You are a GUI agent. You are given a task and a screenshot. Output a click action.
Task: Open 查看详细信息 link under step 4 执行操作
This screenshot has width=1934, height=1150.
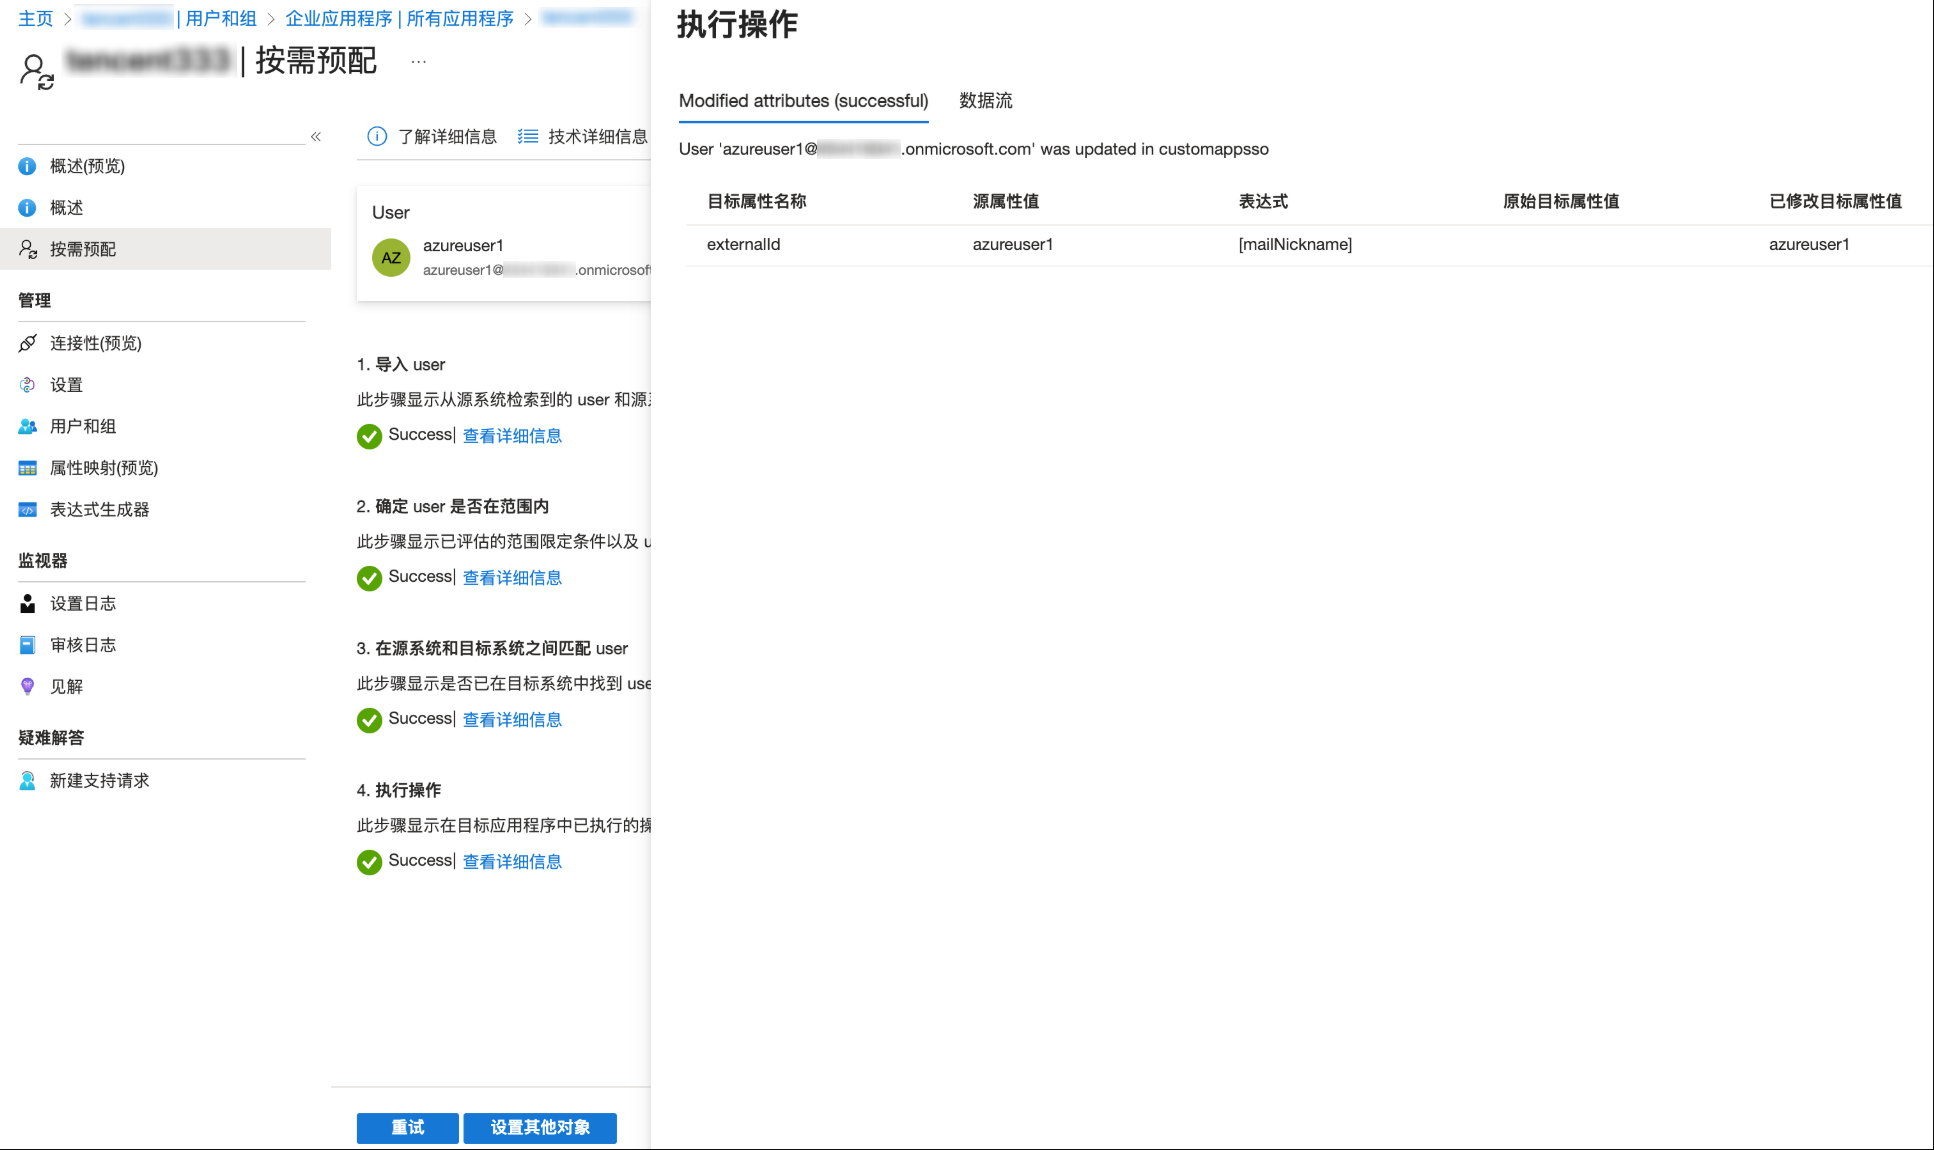click(512, 862)
